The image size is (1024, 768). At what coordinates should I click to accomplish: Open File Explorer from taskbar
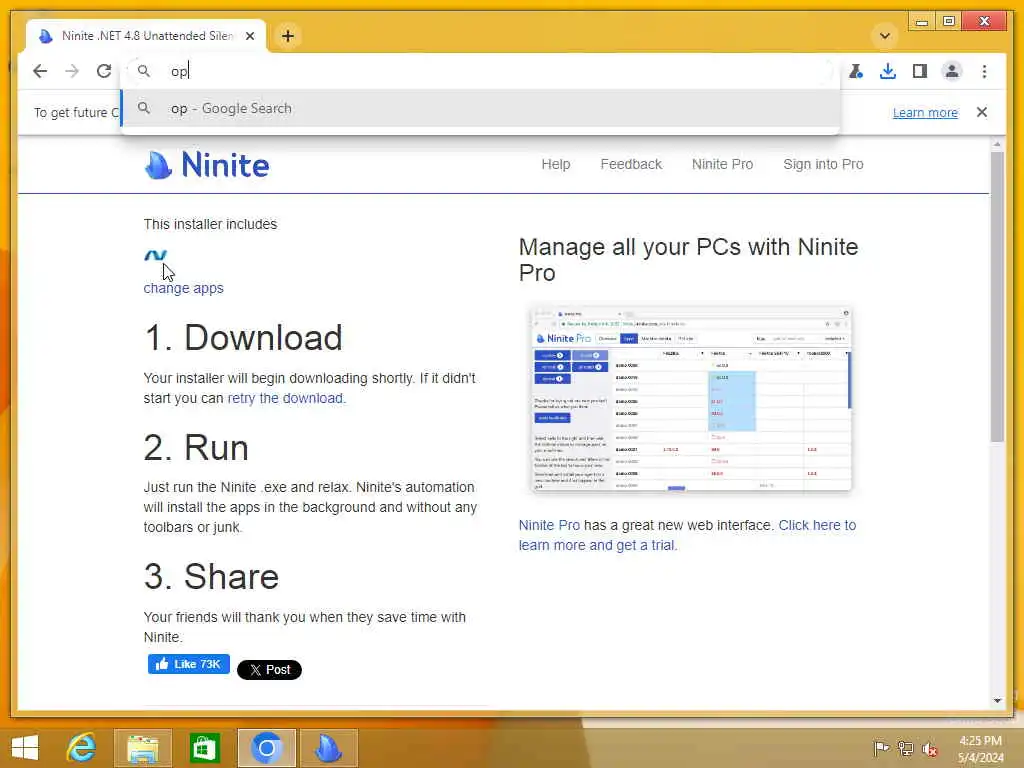tap(143, 748)
